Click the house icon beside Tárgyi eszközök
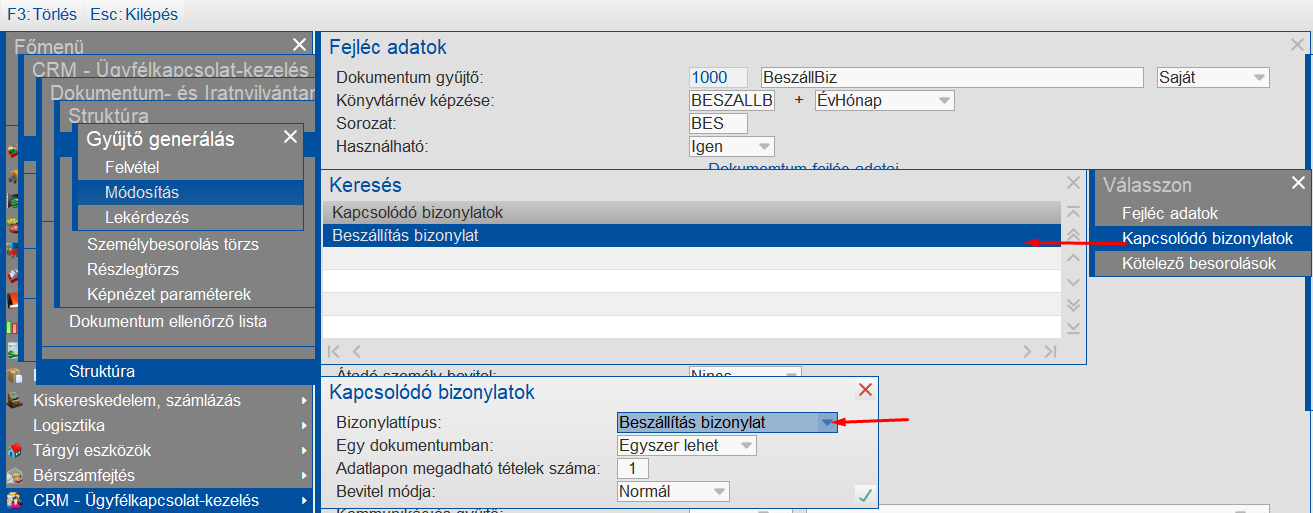The height and width of the screenshot is (513, 1313). pos(14,451)
